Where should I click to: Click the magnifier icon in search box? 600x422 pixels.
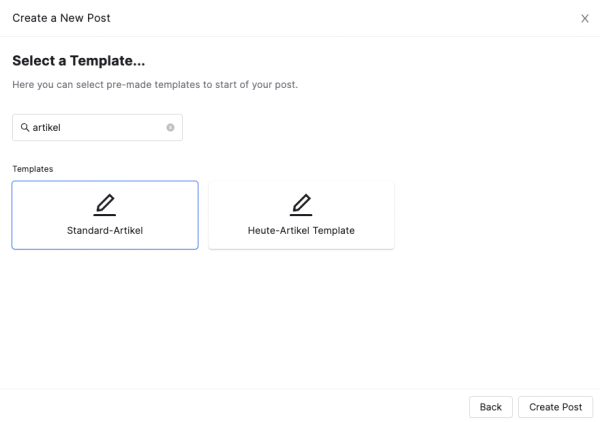tap(25, 128)
